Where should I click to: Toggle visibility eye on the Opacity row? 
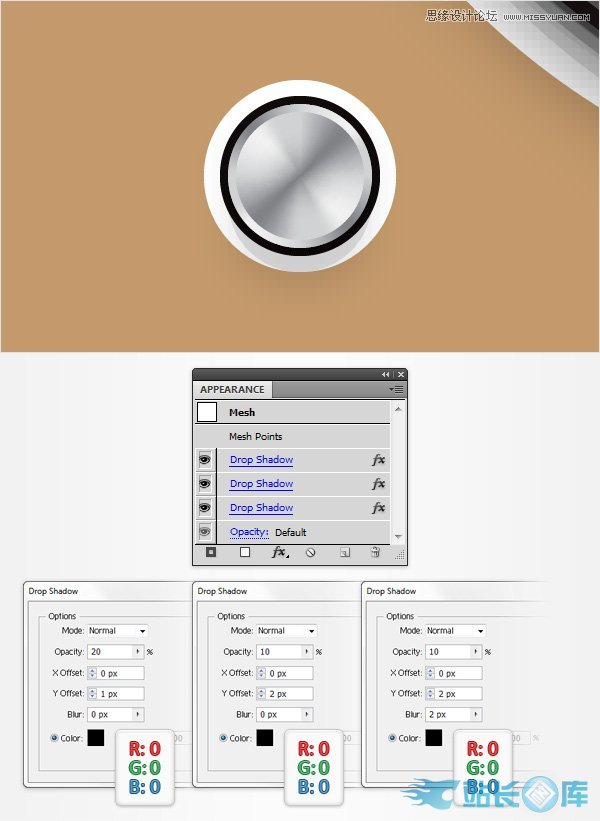[x=205, y=532]
